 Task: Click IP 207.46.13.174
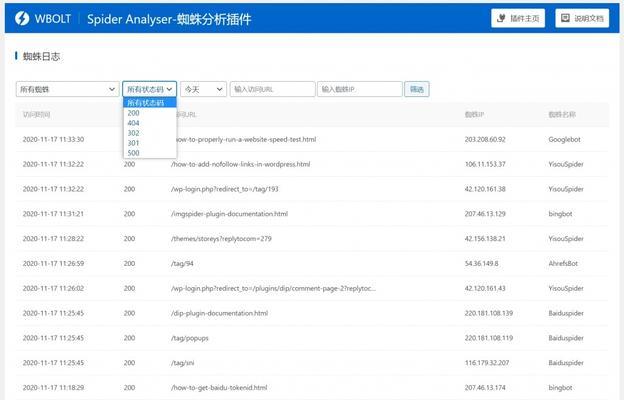coord(485,388)
